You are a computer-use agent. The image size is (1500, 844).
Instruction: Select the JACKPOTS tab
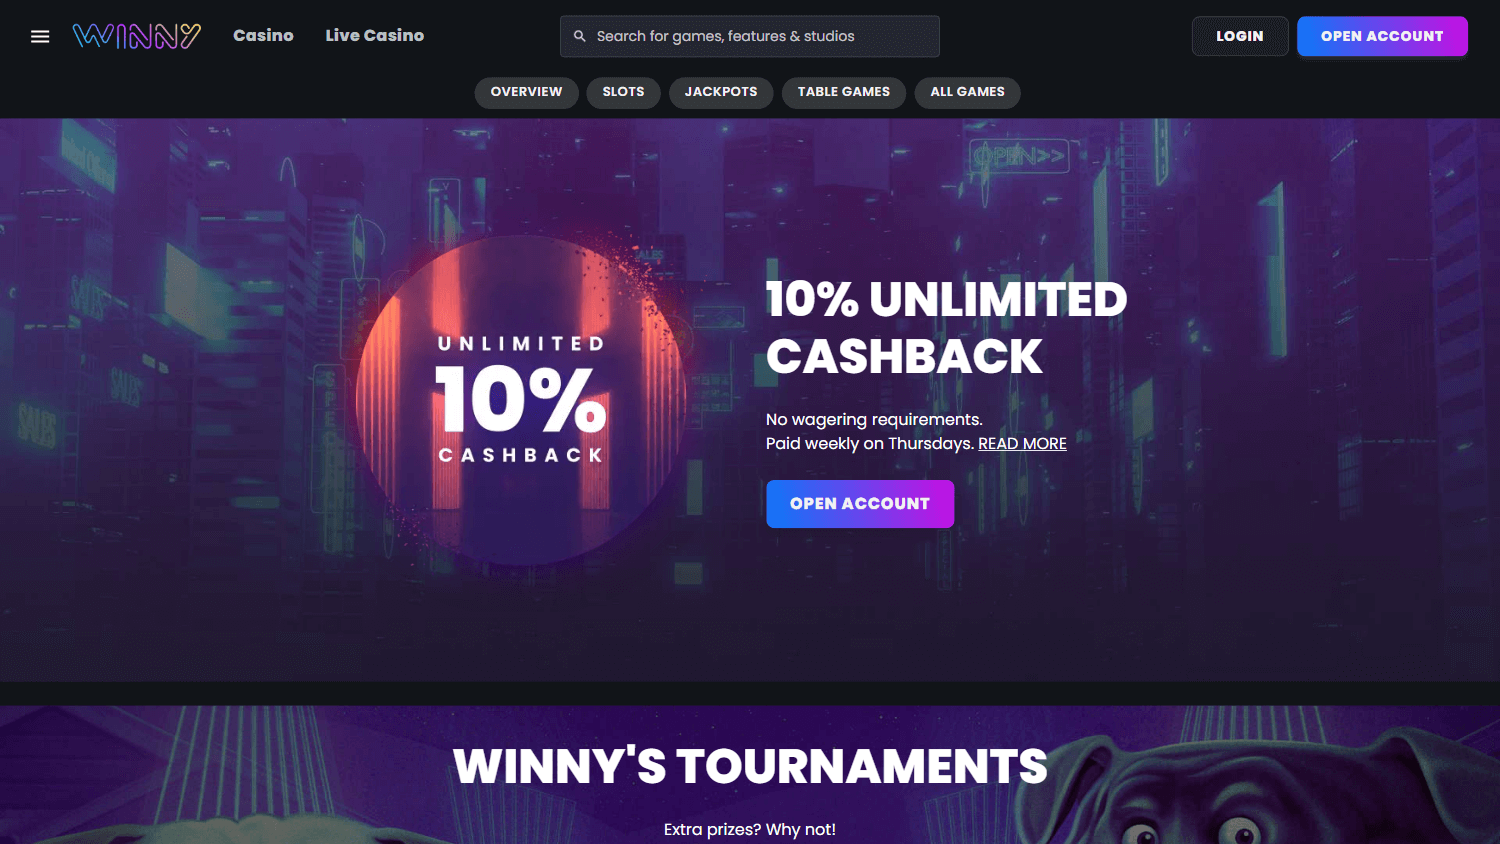click(721, 92)
